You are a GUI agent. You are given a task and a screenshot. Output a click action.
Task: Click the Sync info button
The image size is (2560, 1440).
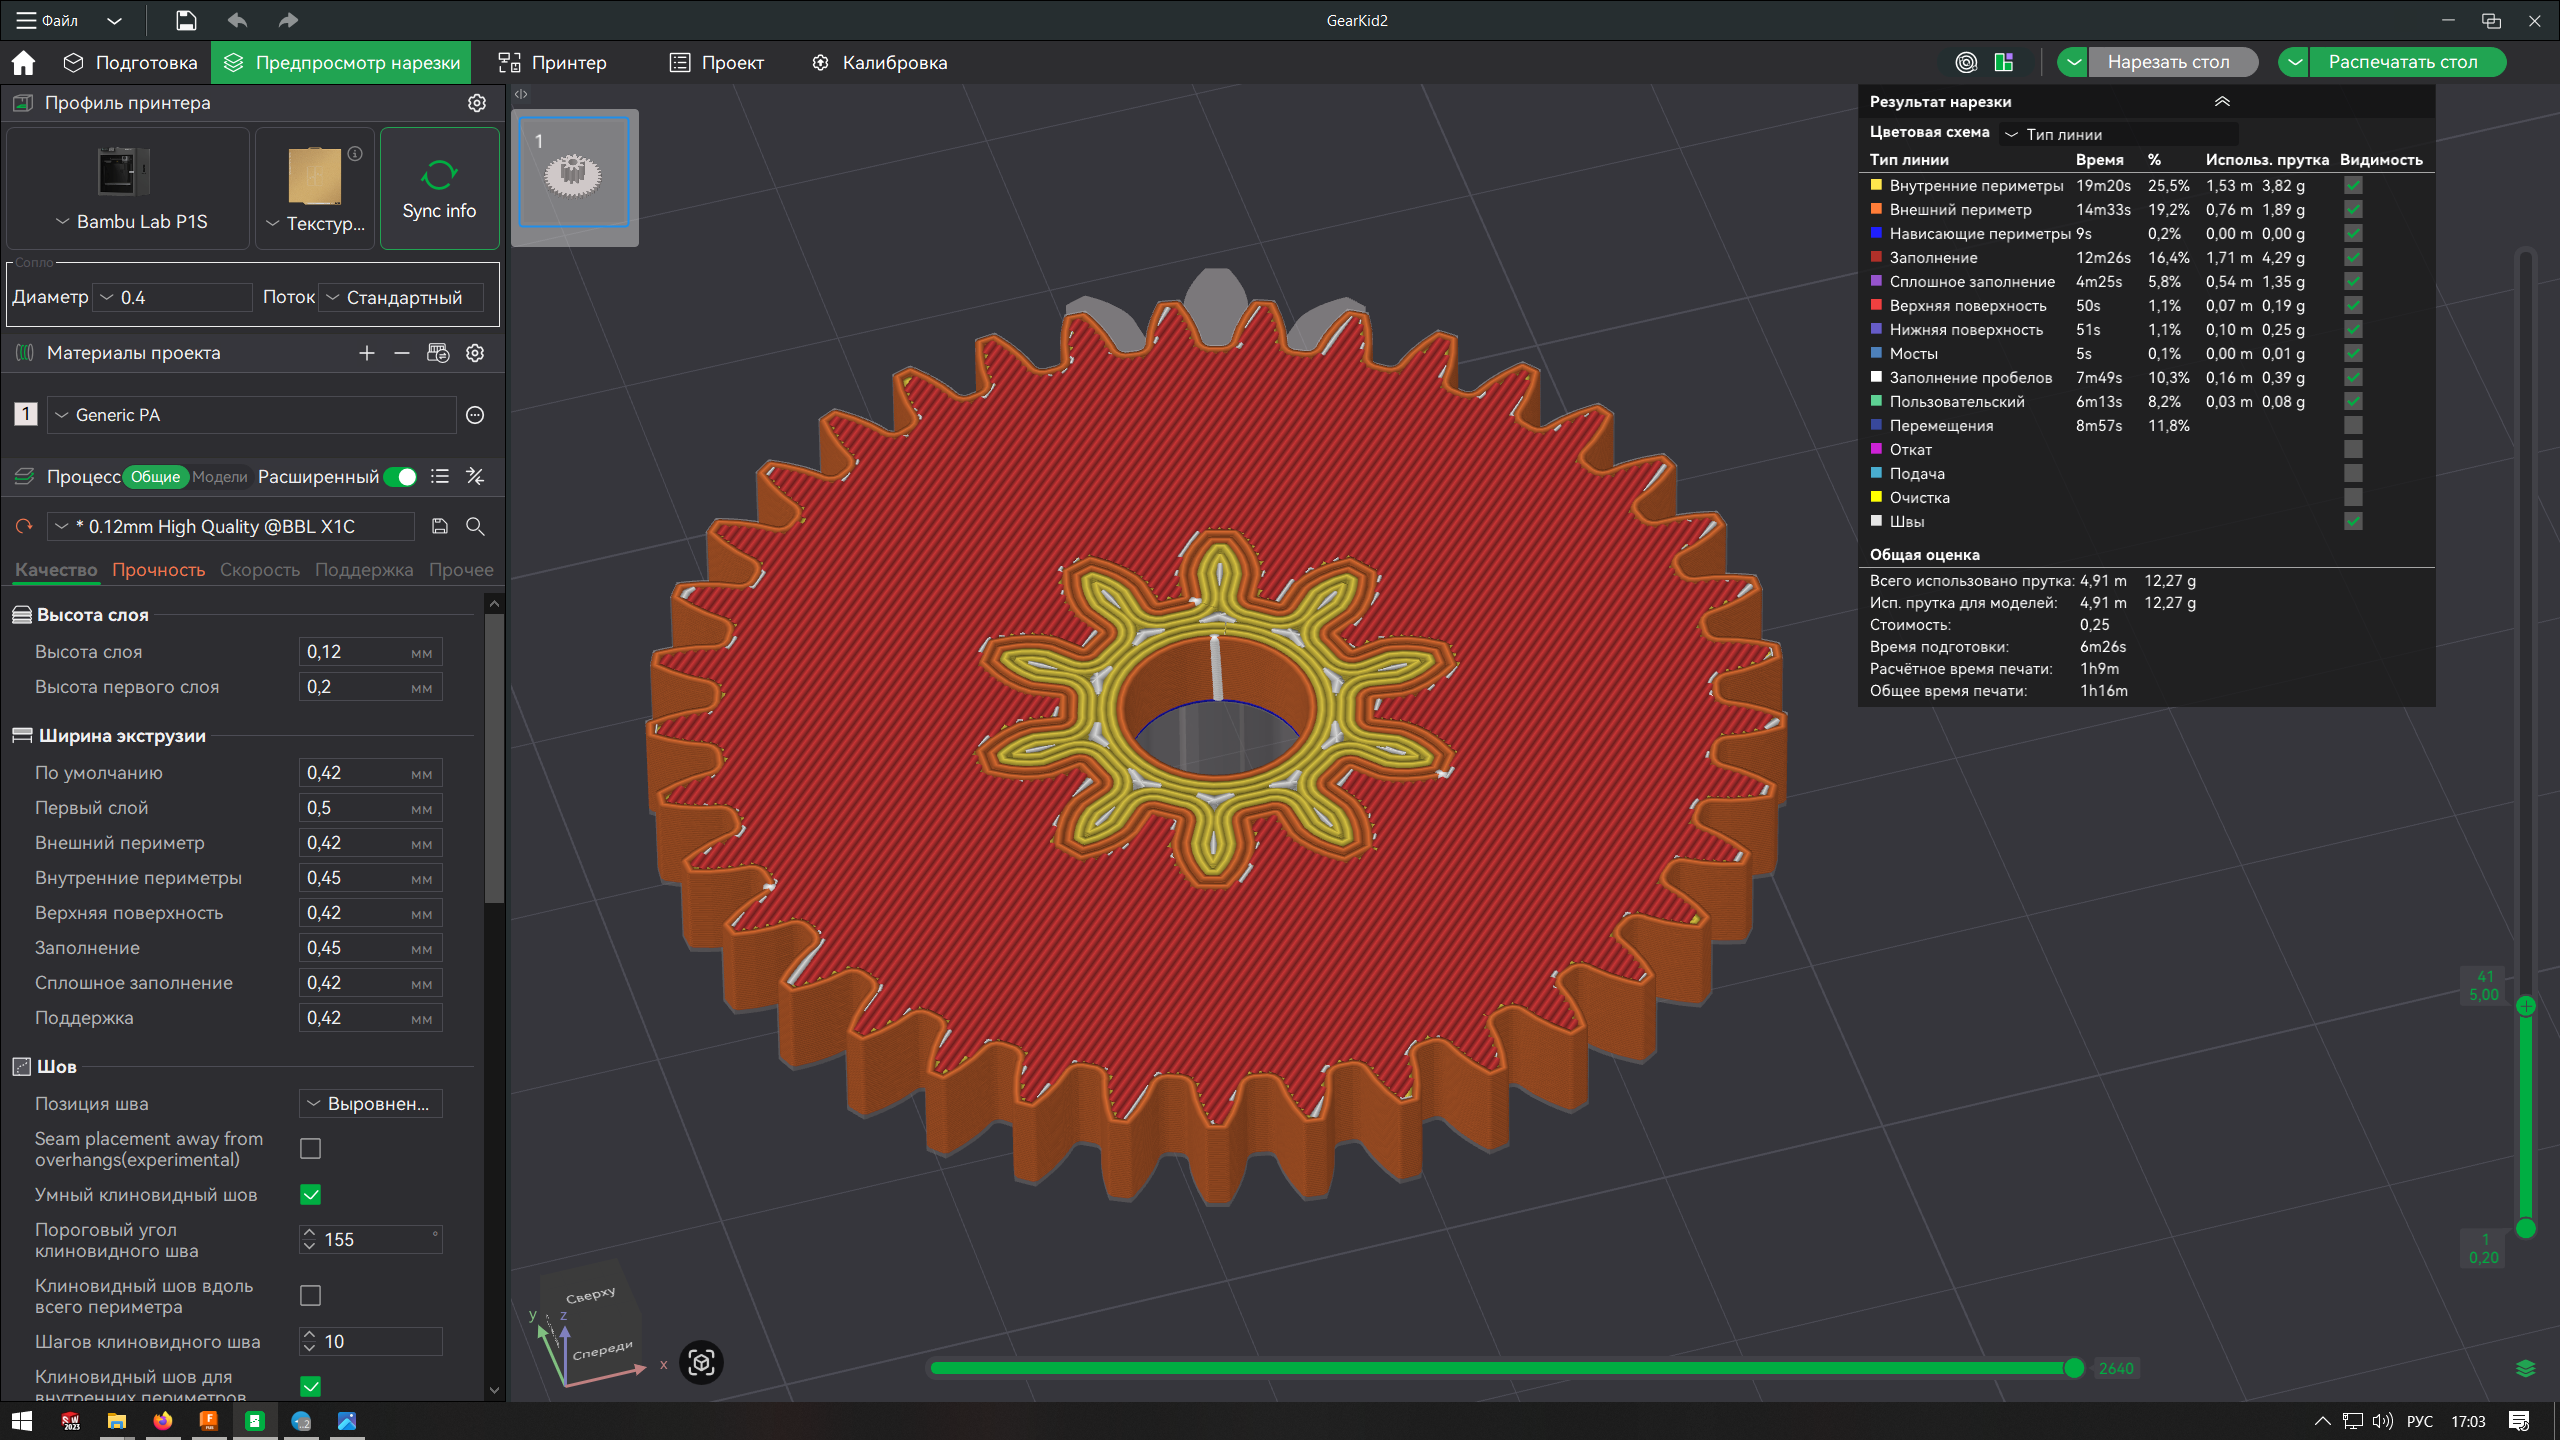pyautogui.click(x=439, y=189)
